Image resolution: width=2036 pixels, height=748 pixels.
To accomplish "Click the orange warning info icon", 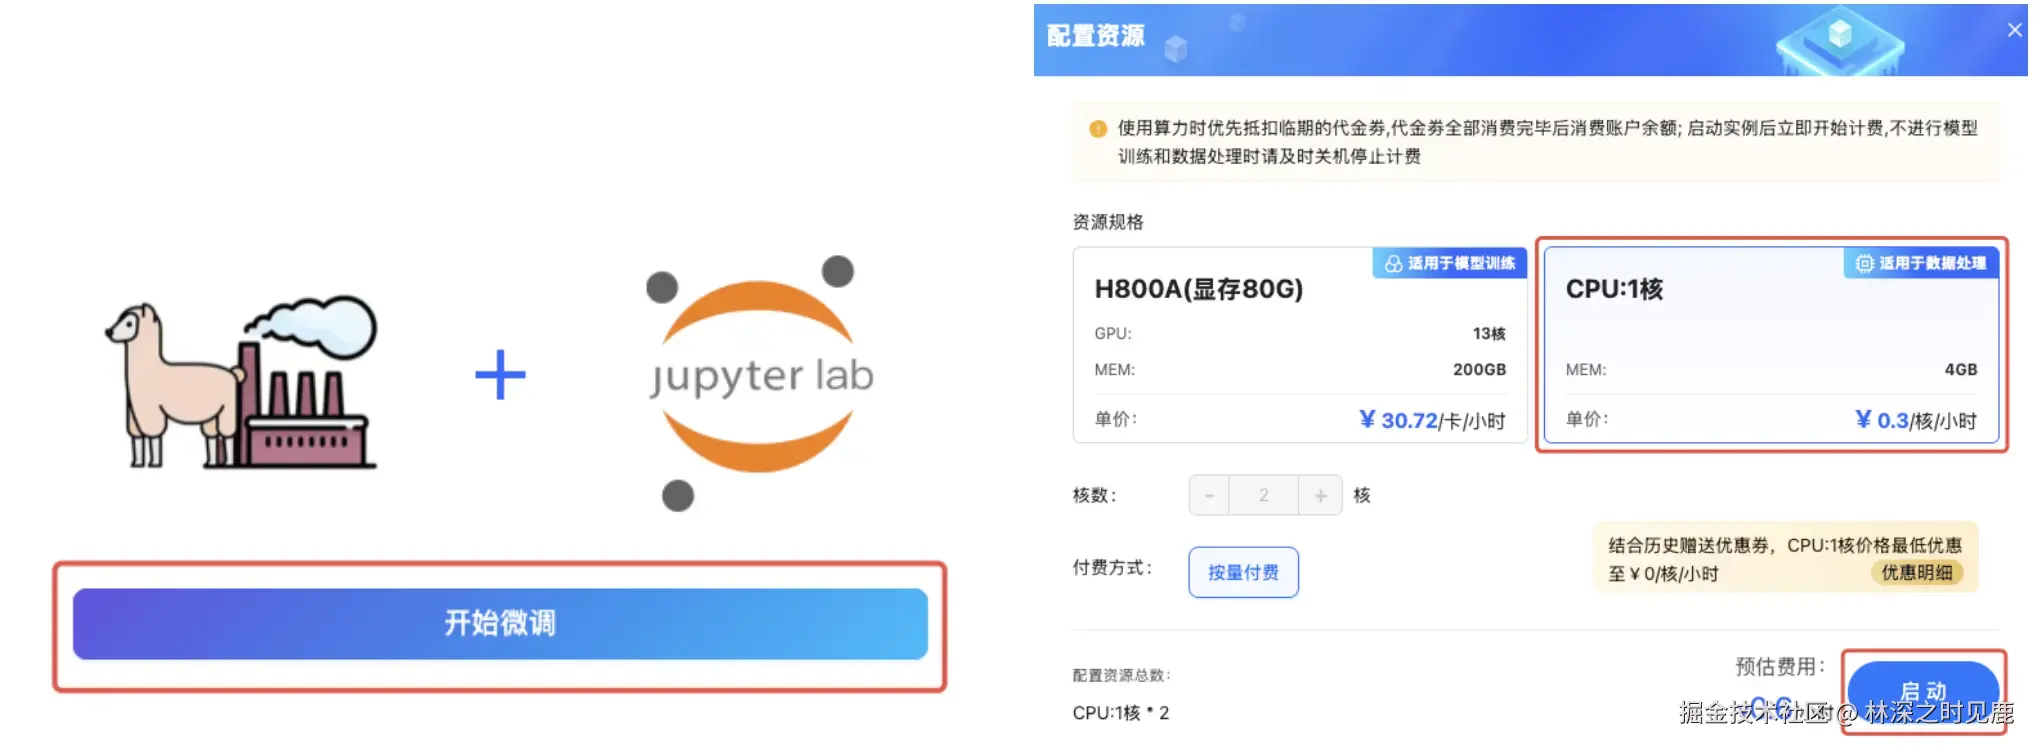I will pos(1097,128).
